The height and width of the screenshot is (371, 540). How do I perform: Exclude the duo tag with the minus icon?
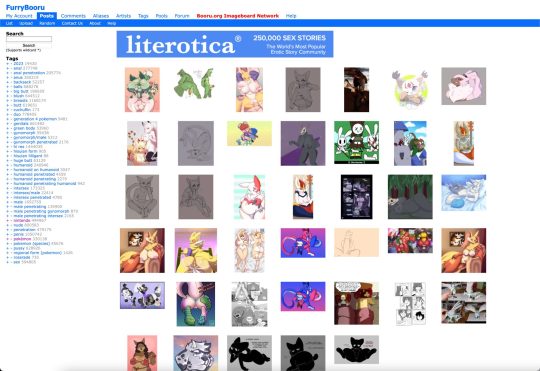tap(11, 114)
